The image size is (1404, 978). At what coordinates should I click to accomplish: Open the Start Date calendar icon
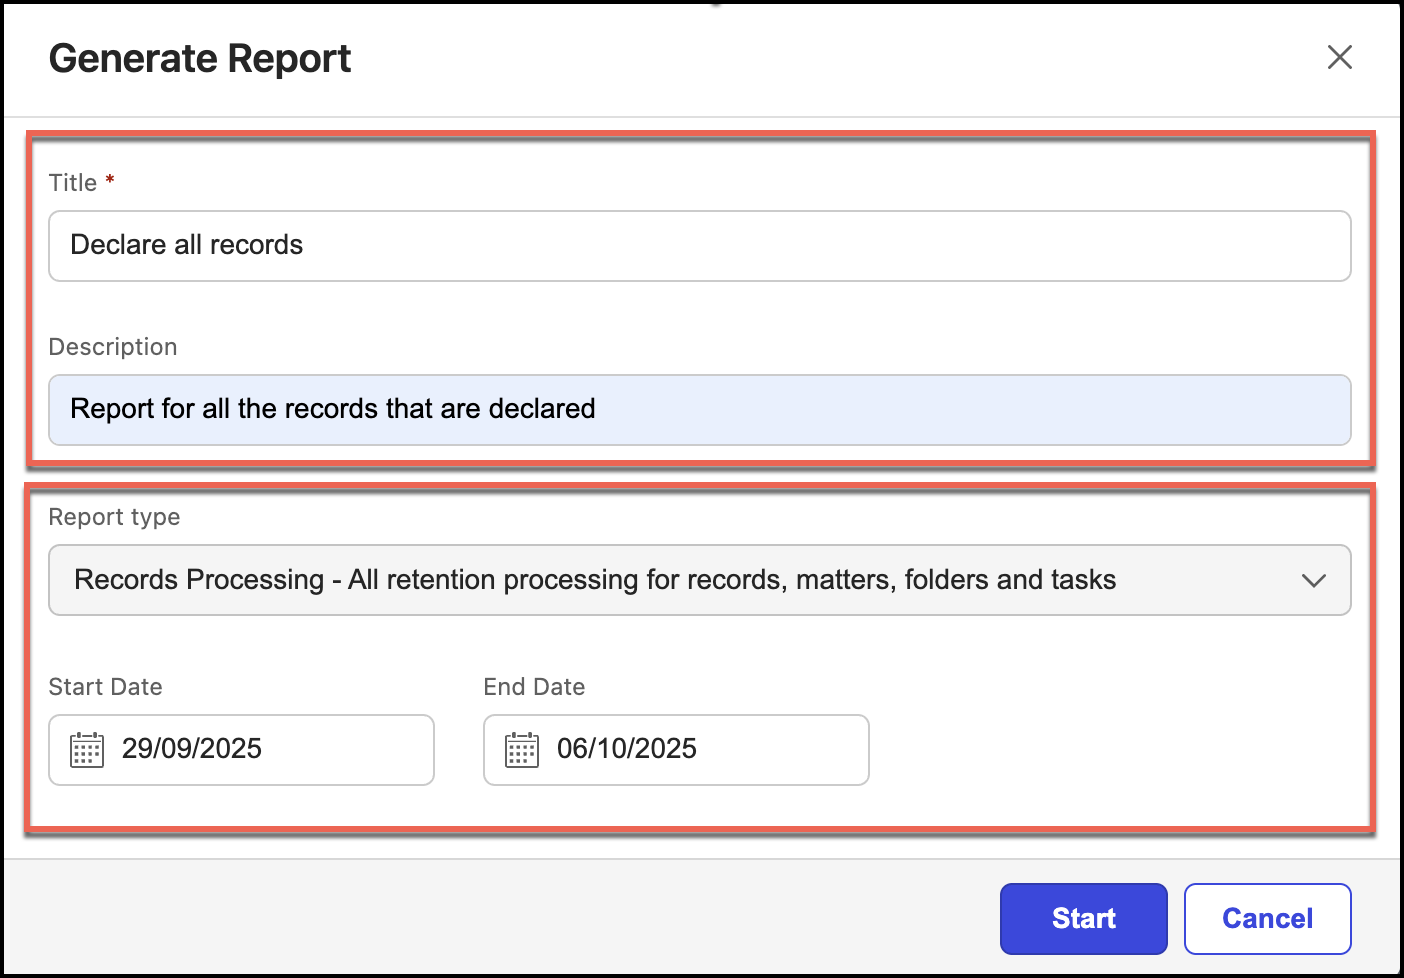point(87,749)
